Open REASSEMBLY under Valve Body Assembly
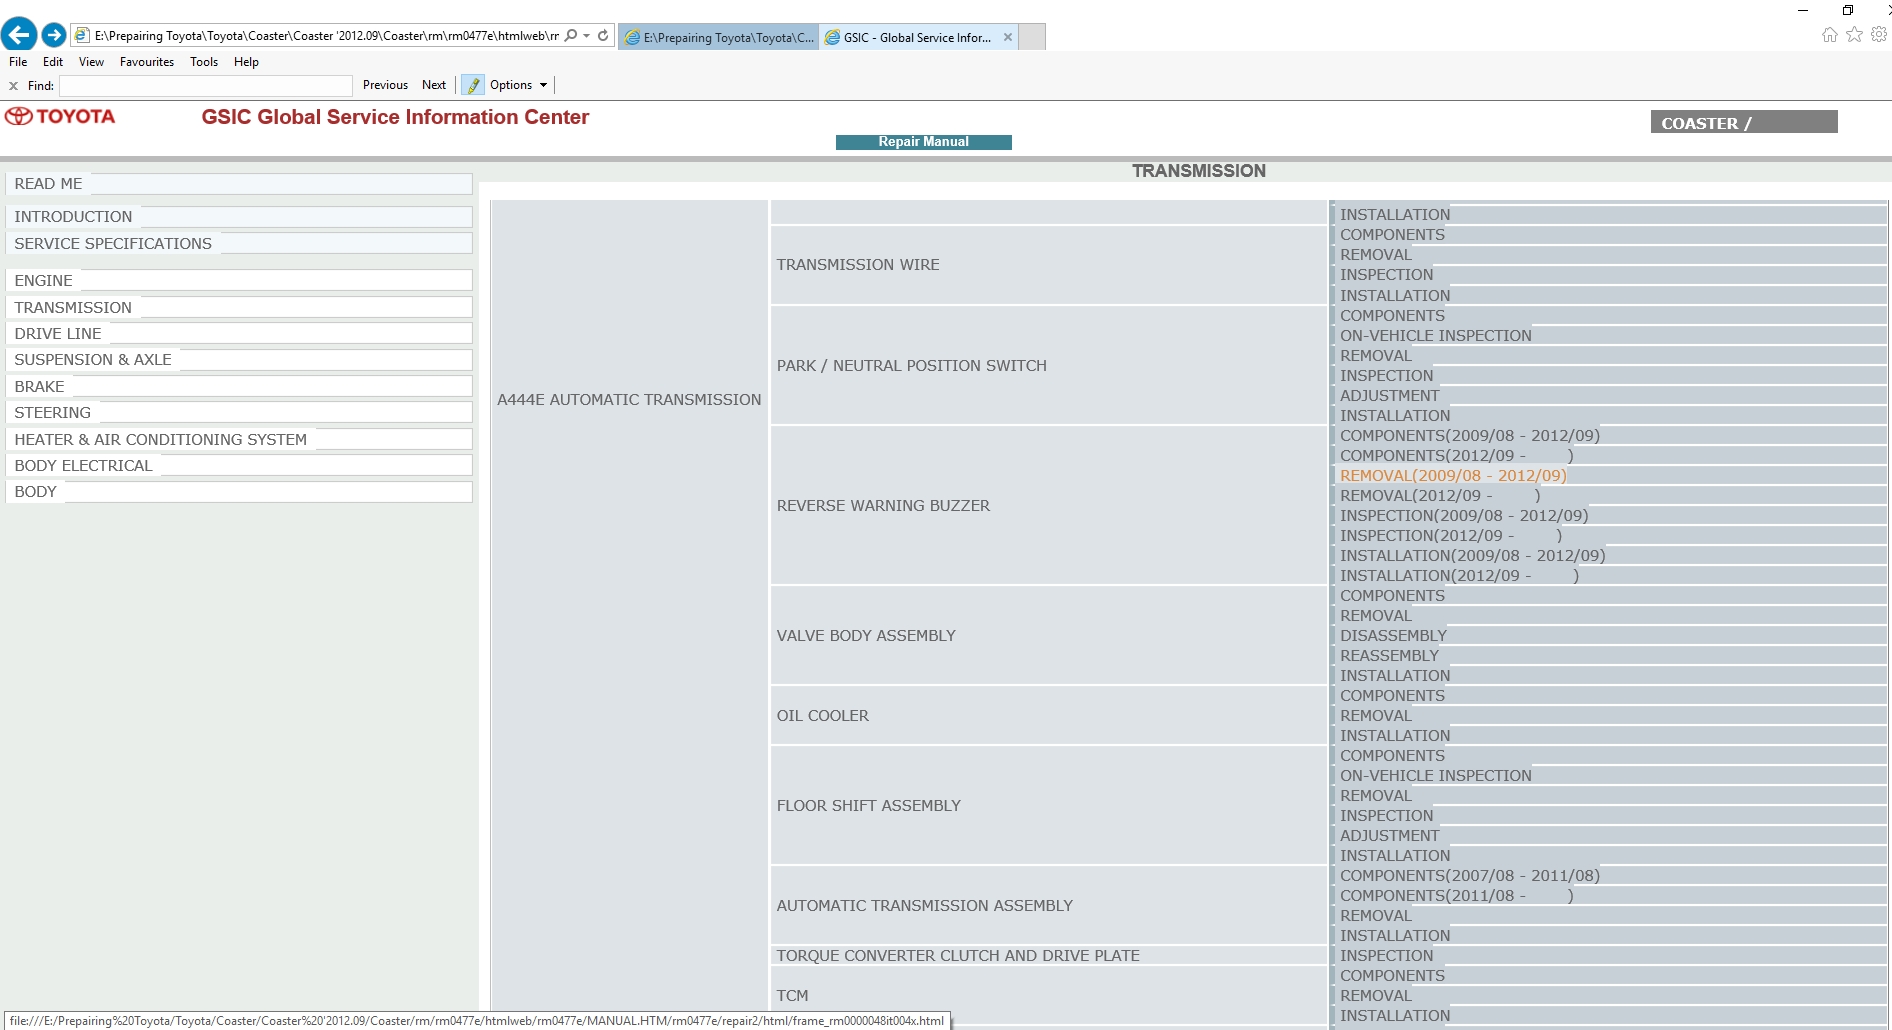The image size is (1892, 1030). [x=1389, y=656]
